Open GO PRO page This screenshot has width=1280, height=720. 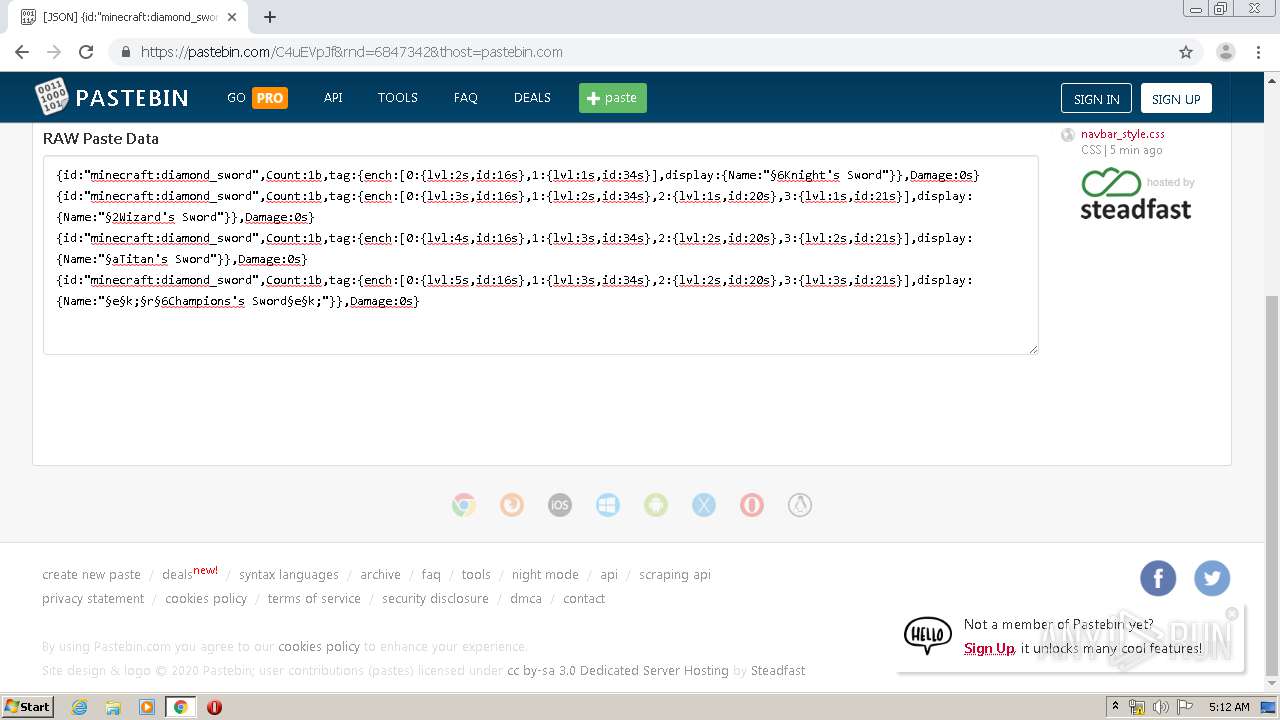coord(257,98)
